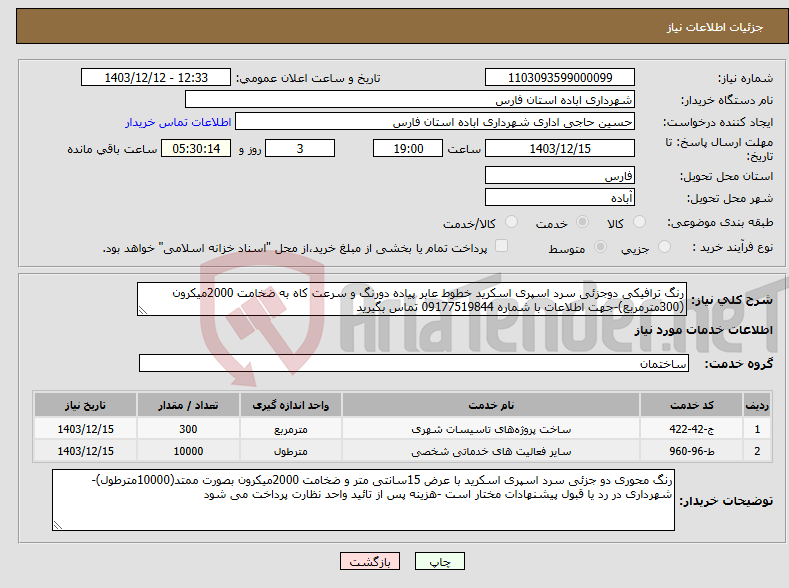Click the واحد اندازه گیری column header
Screen dimensions: 789x588
291,405
